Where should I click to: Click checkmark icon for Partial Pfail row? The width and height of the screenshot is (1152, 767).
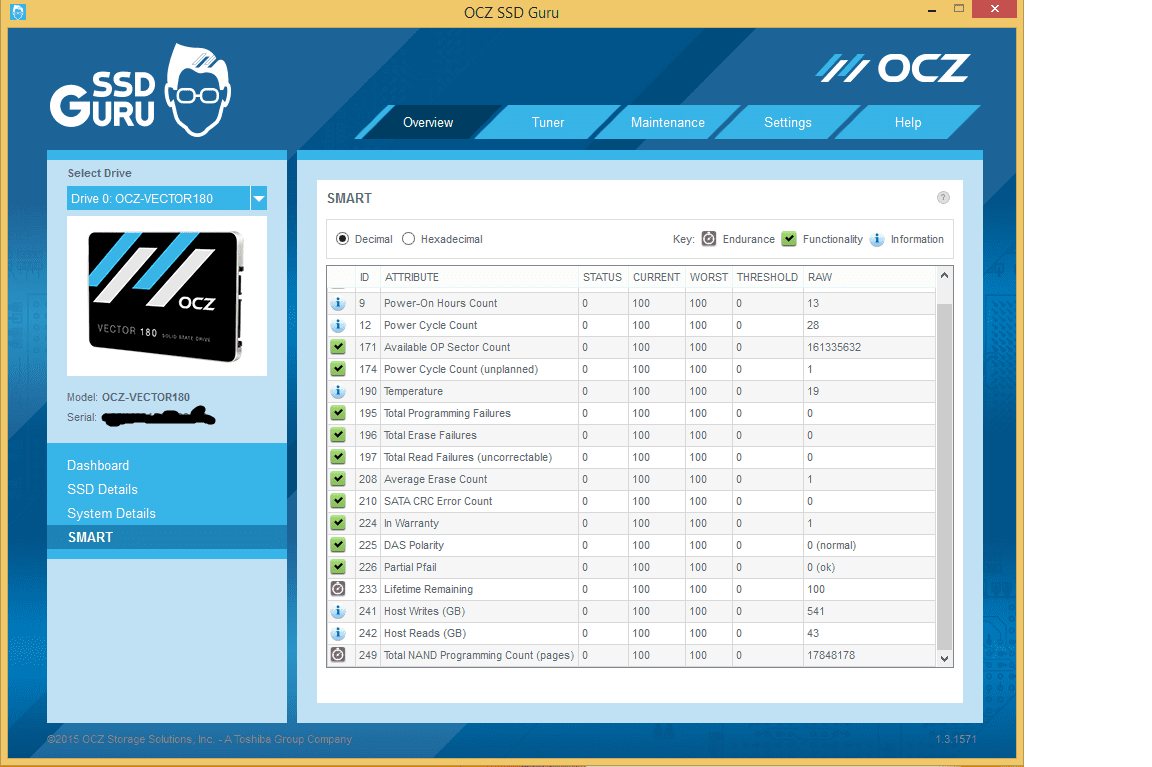[x=338, y=567]
